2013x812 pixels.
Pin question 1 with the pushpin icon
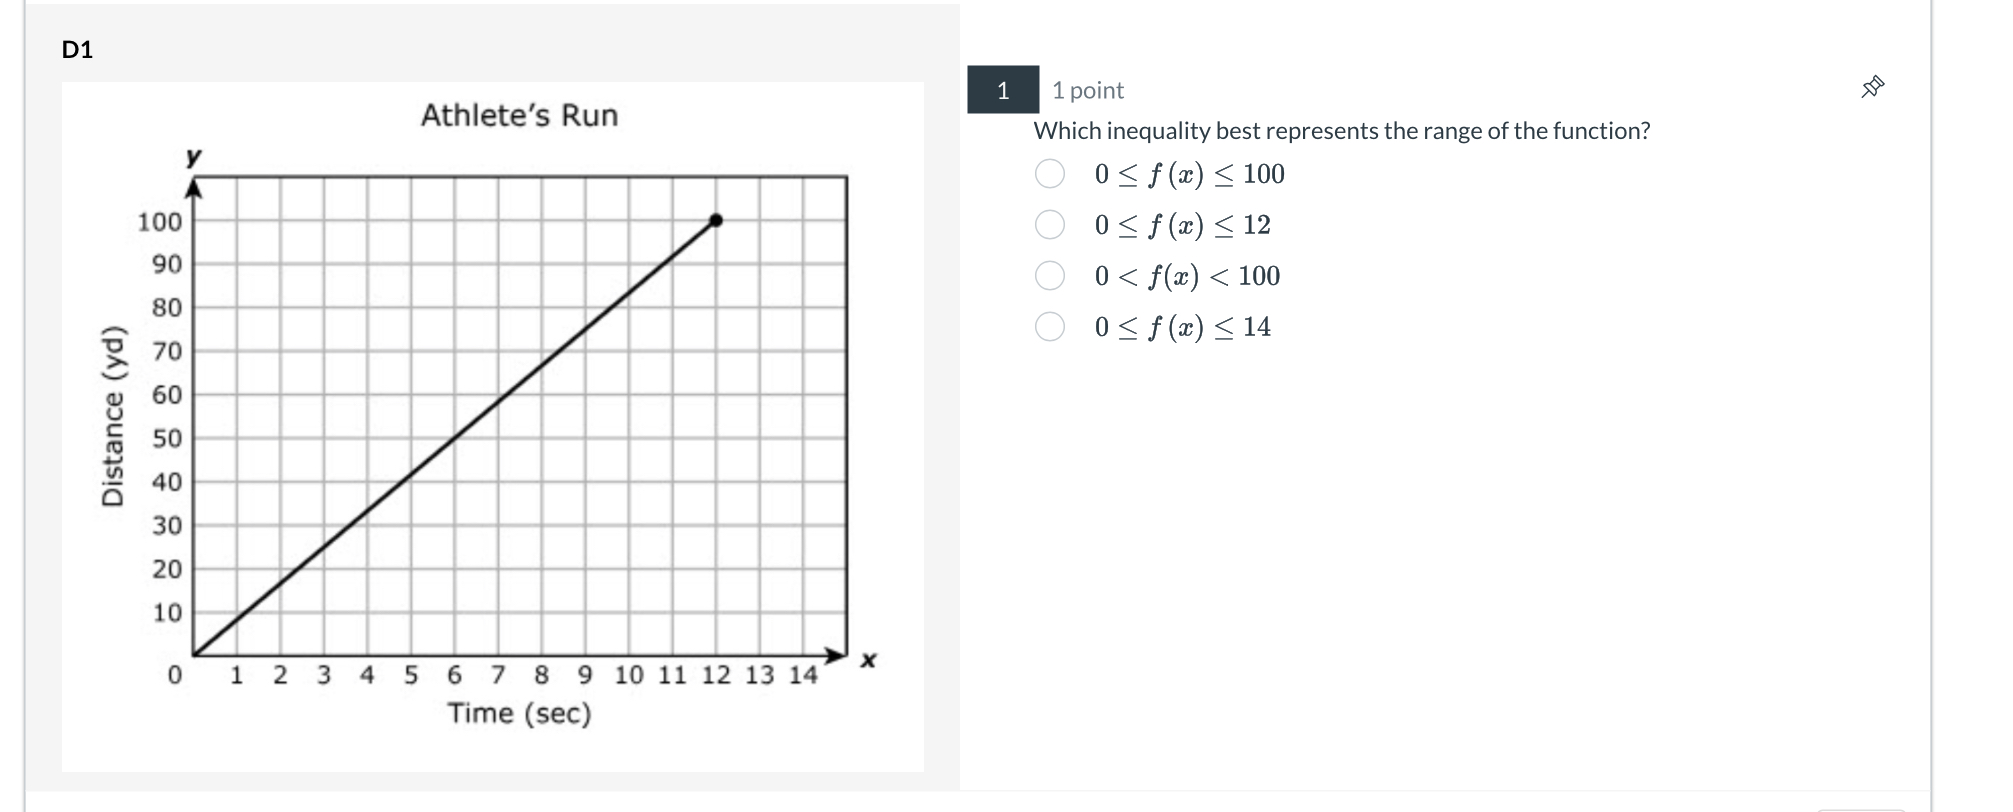click(1872, 88)
